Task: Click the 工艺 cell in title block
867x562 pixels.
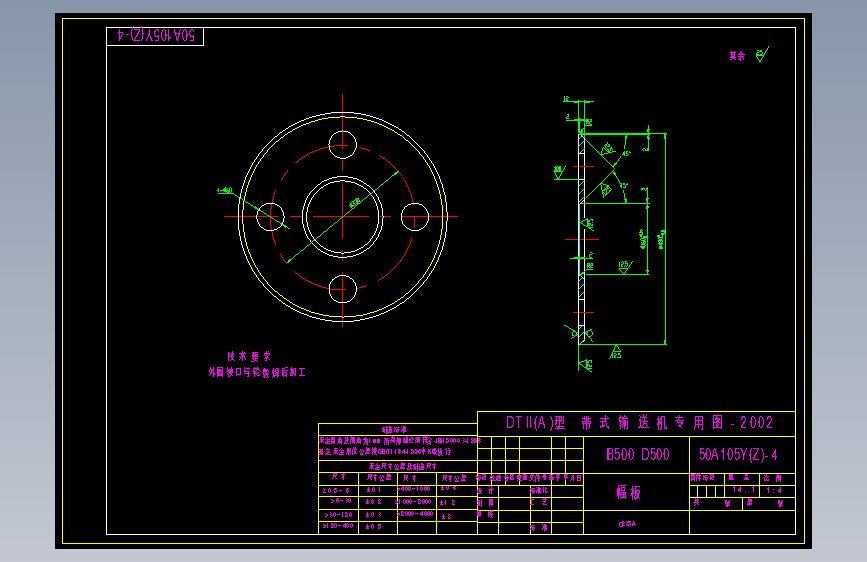Action: pyautogui.click(x=539, y=503)
